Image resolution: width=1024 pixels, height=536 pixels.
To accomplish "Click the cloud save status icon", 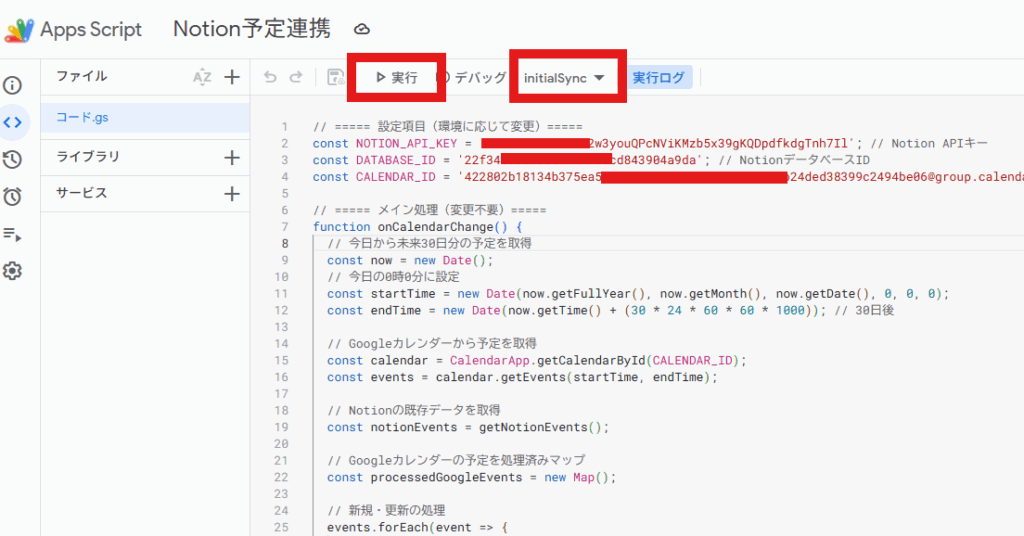I will click(x=362, y=29).
